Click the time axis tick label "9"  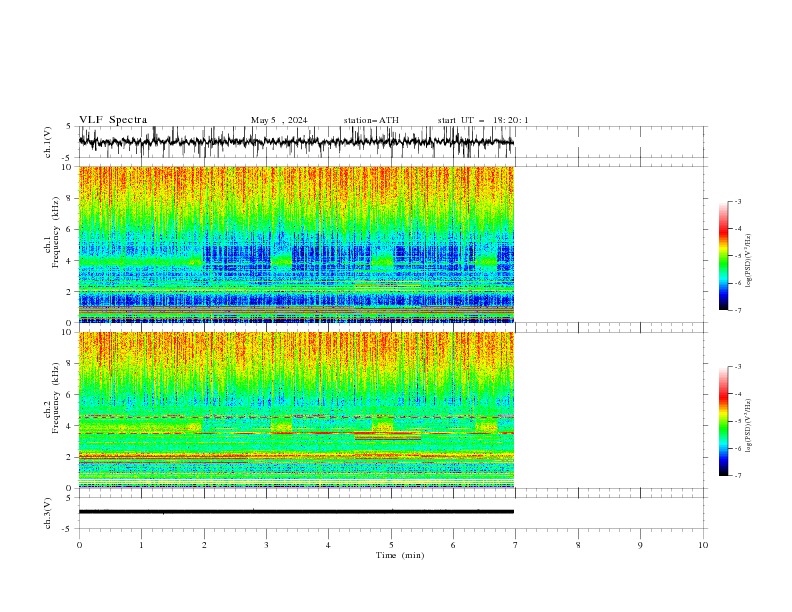[x=640, y=545]
